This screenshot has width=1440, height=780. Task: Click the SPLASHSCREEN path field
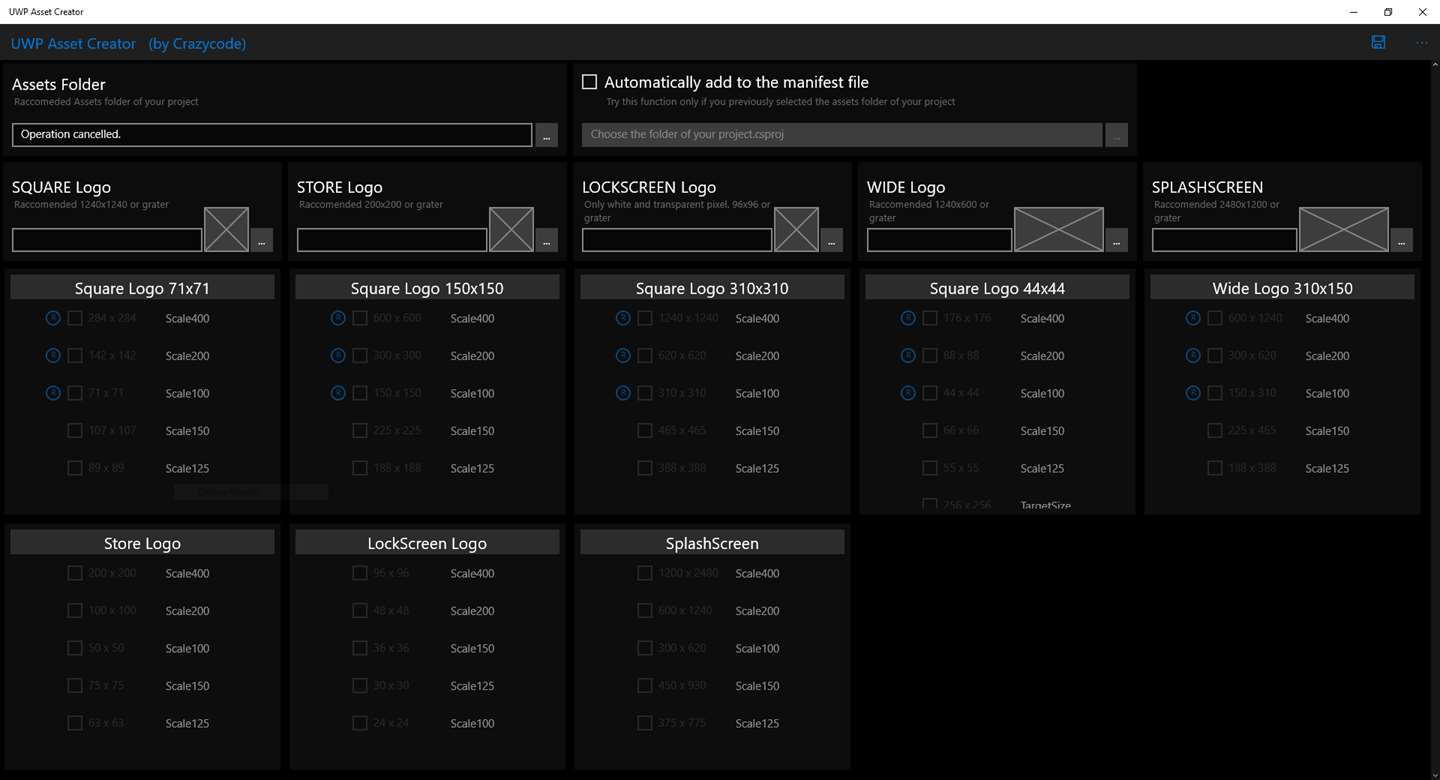(1224, 240)
